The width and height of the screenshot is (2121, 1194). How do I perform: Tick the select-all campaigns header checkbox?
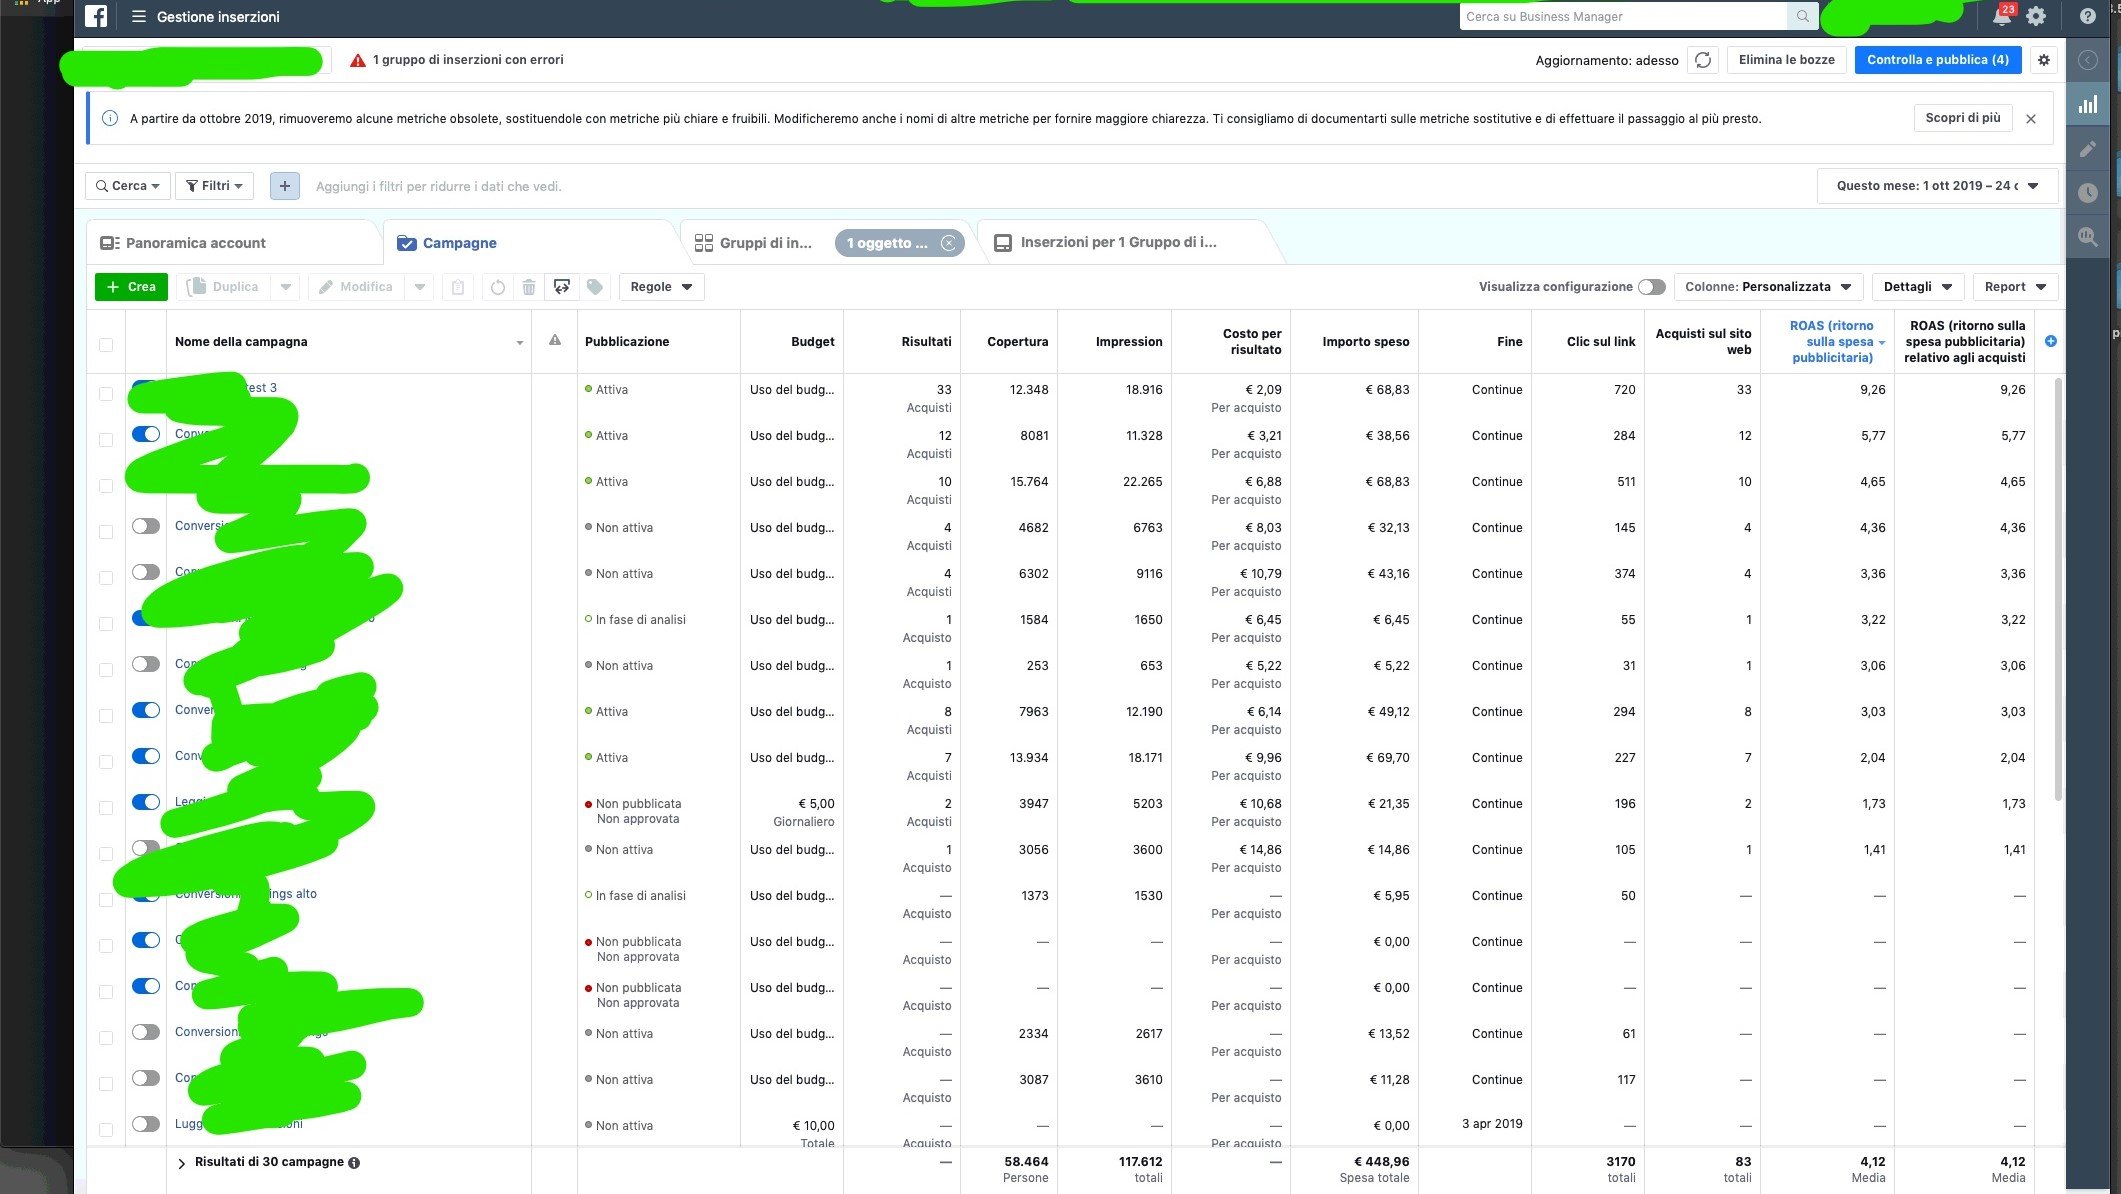click(x=106, y=344)
